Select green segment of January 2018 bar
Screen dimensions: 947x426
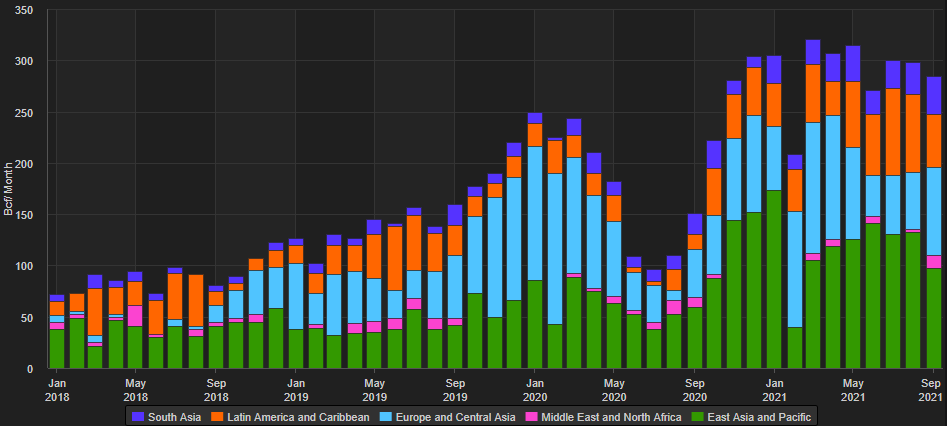[57, 348]
